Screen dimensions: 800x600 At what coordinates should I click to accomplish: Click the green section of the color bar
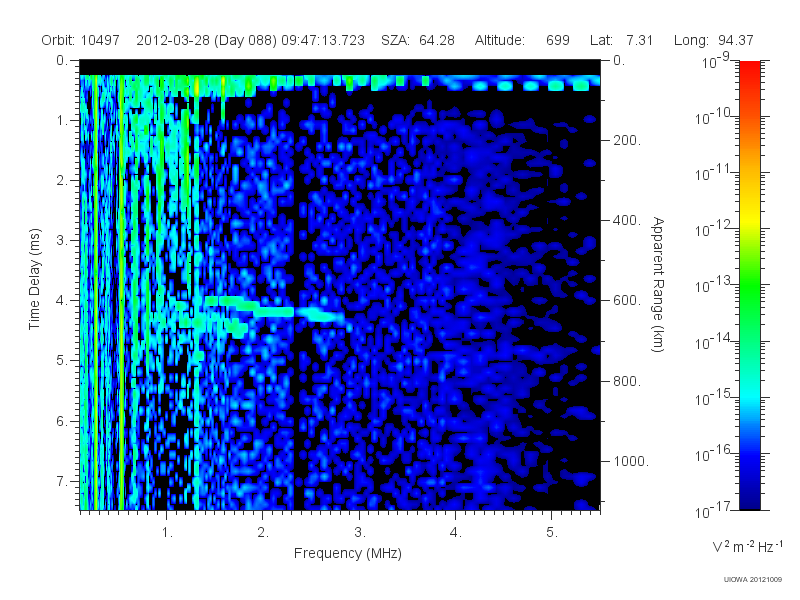point(749,296)
